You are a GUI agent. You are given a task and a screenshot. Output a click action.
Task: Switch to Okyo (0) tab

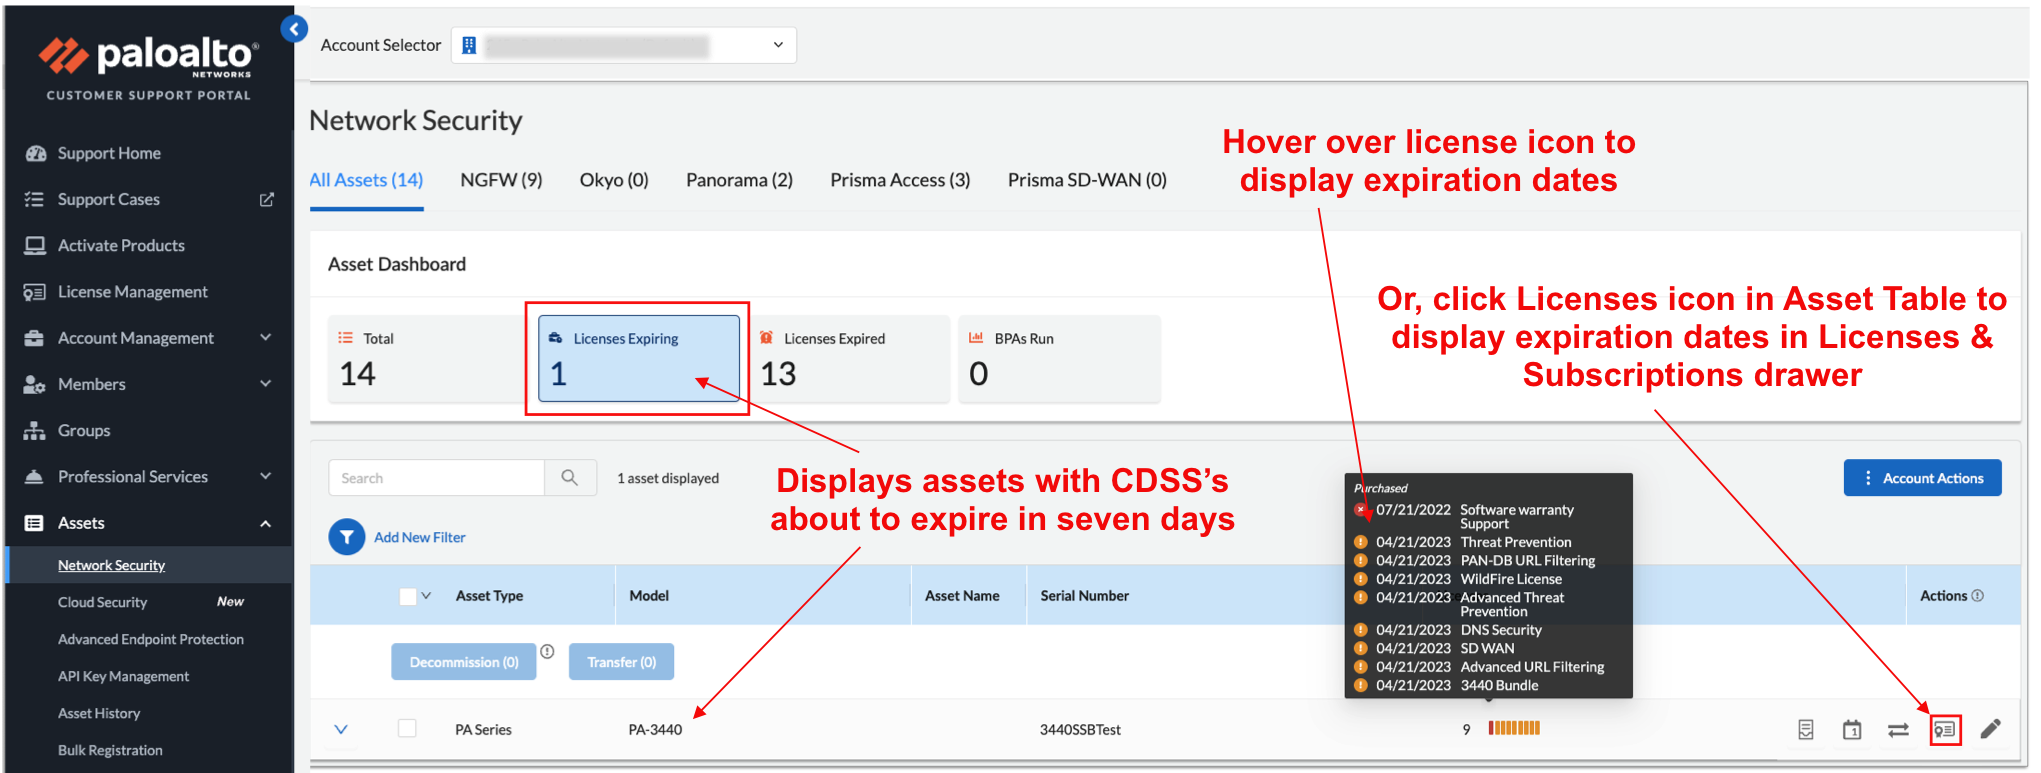(x=614, y=180)
